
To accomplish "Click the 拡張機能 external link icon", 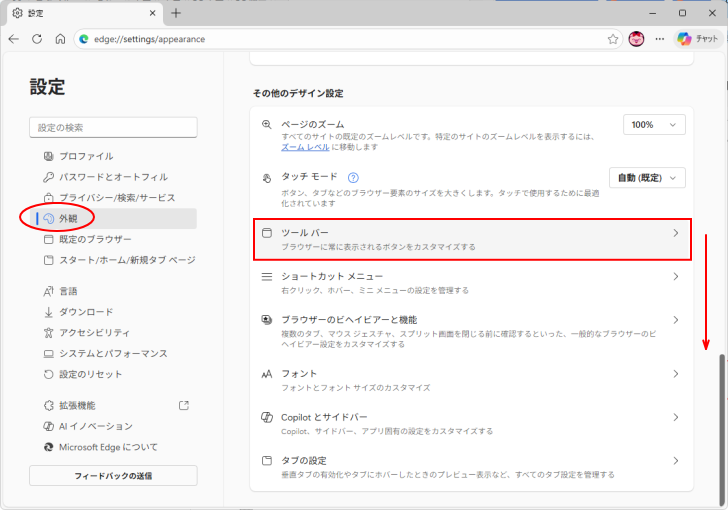I will tap(184, 405).
